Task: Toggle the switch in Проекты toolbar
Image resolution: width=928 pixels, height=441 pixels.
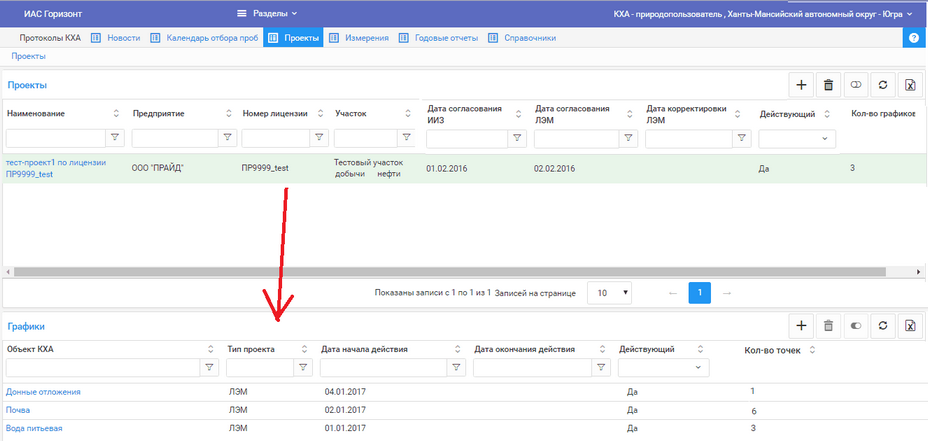Action: pyautogui.click(x=856, y=86)
